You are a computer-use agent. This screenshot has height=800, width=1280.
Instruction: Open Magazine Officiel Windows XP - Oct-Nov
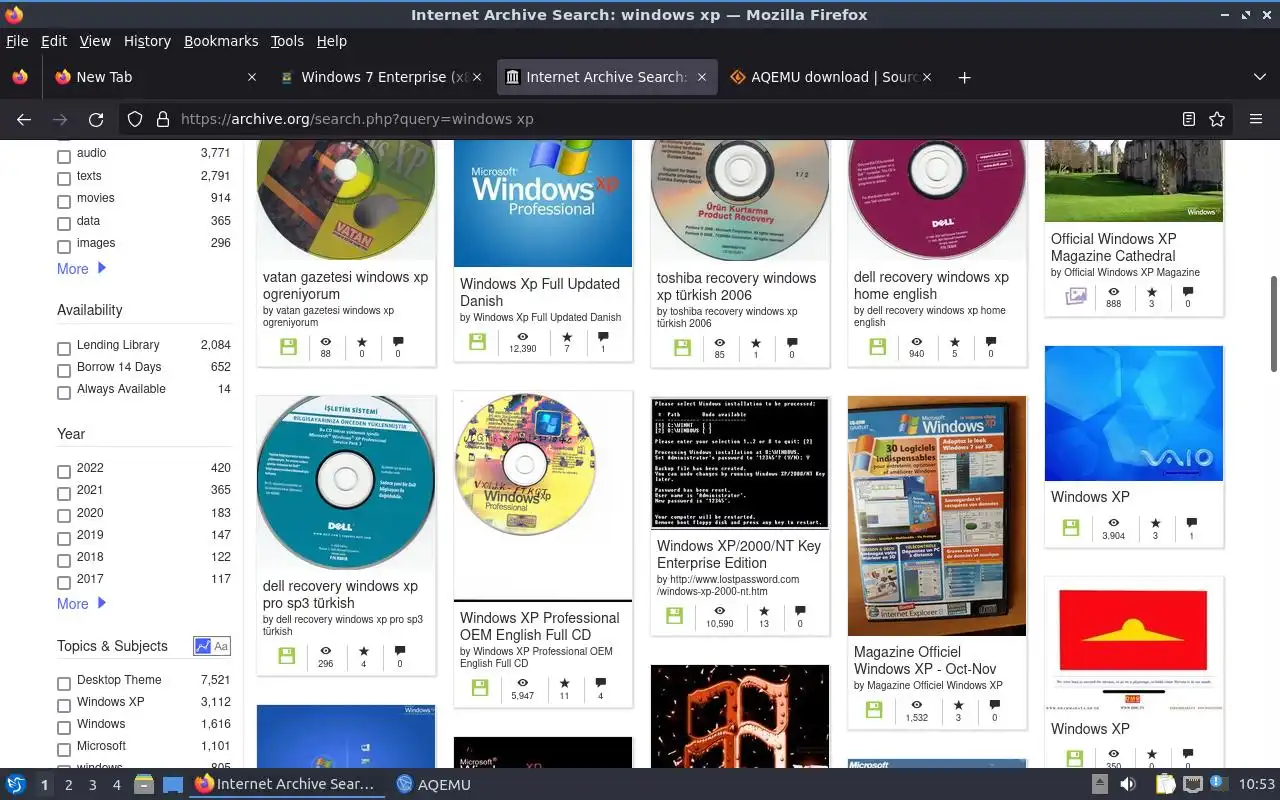point(925,660)
